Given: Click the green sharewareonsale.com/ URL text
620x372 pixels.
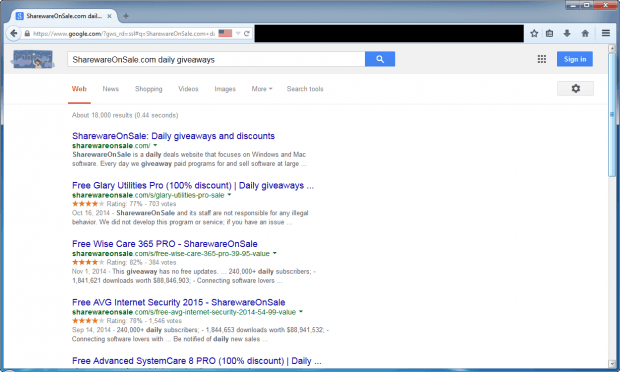Looking at the screenshot, I should click(111, 145).
